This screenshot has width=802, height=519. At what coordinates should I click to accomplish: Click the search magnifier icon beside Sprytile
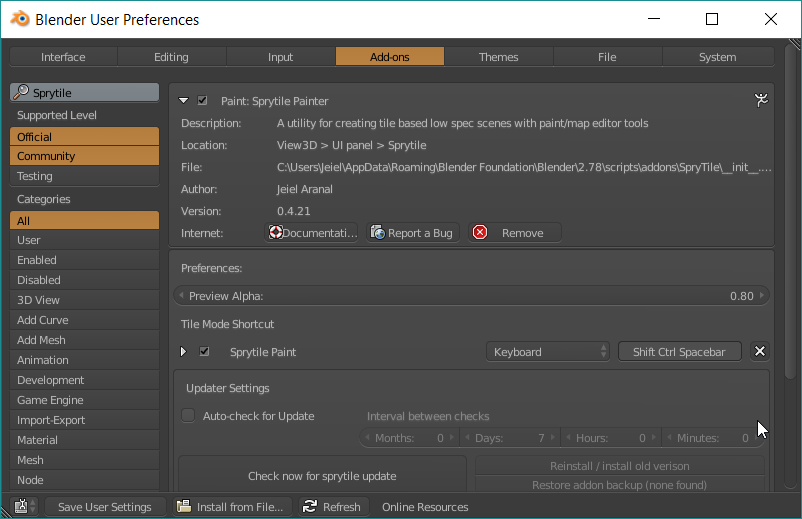click(21, 92)
